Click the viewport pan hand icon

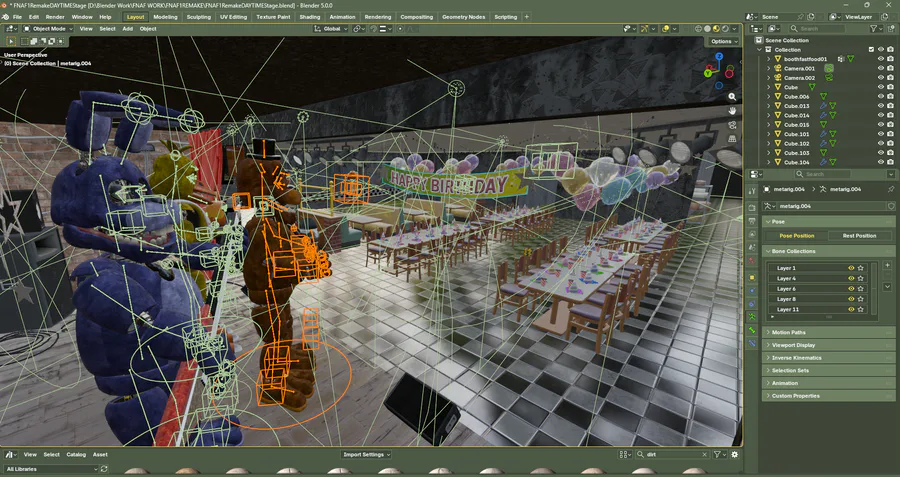tap(732, 111)
